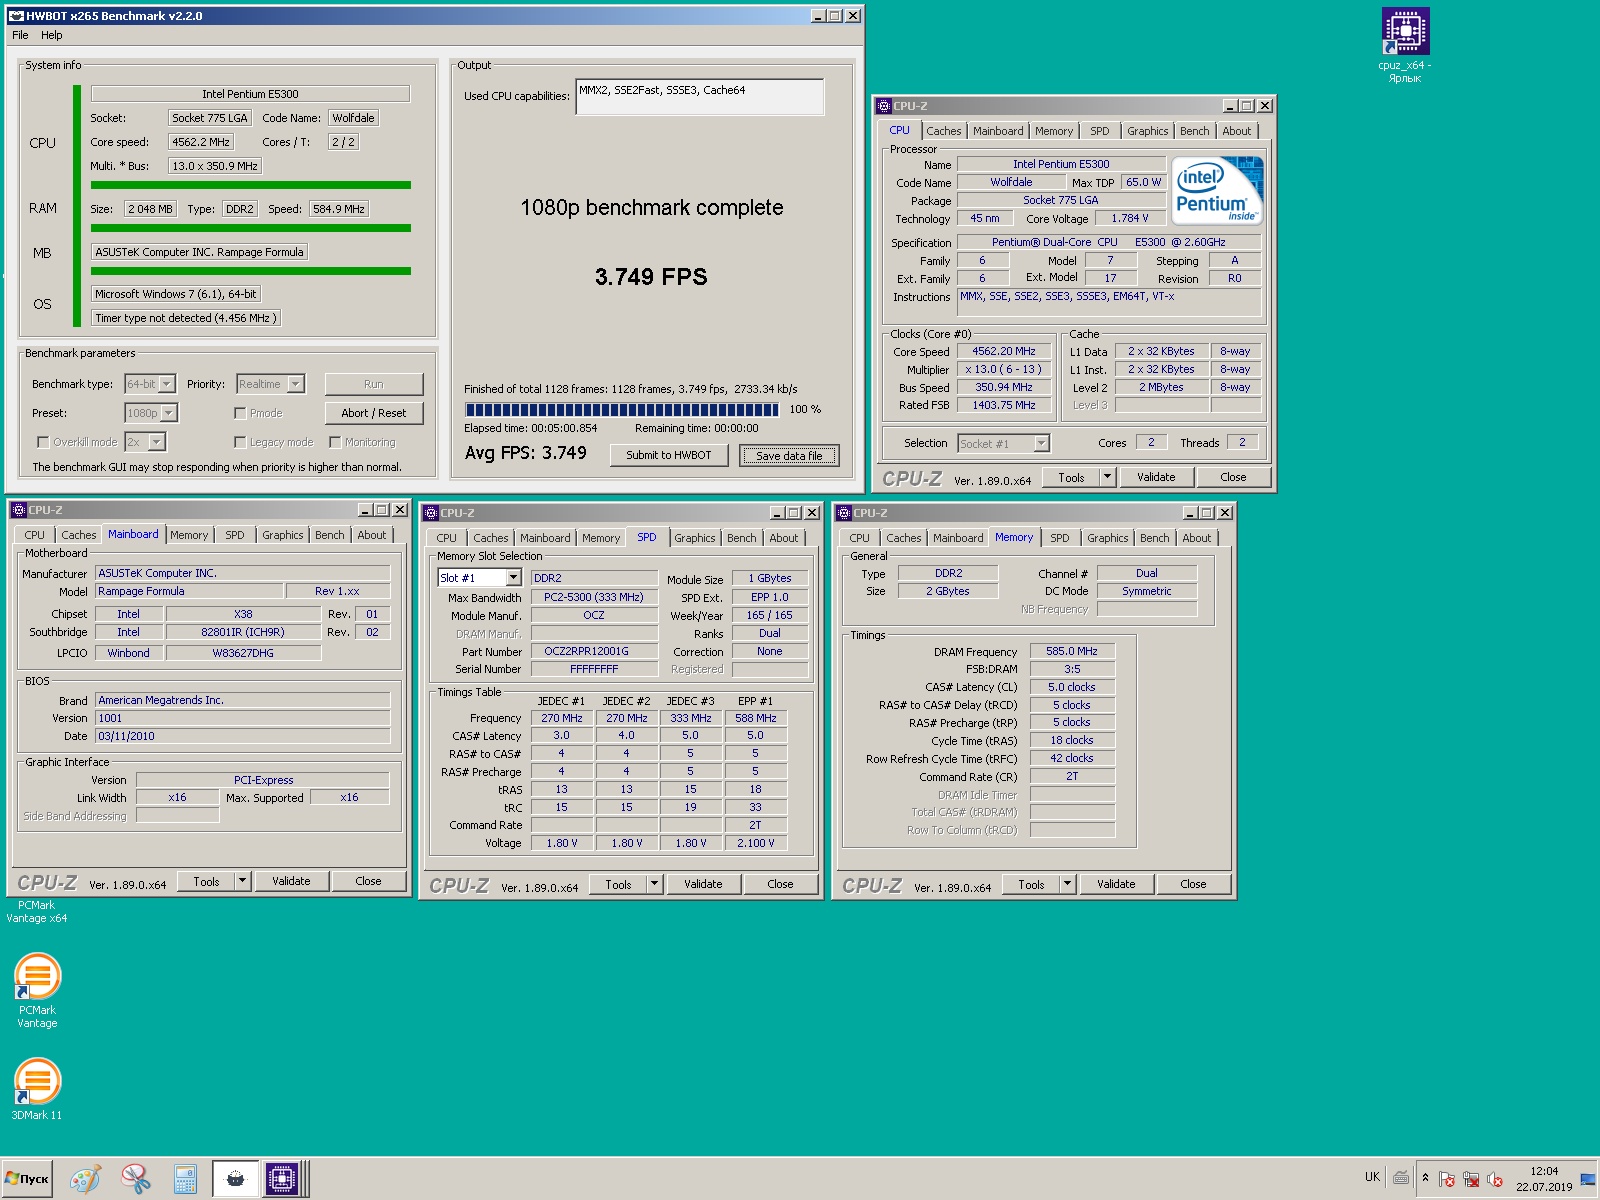Open the File menu in HWBOT
The height and width of the screenshot is (1200, 1600).
click(x=20, y=35)
